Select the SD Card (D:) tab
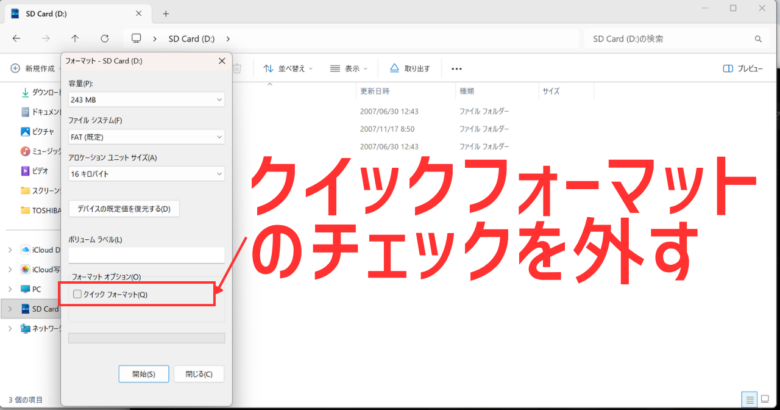The height and width of the screenshot is (410, 780). [x=77, y=13]
